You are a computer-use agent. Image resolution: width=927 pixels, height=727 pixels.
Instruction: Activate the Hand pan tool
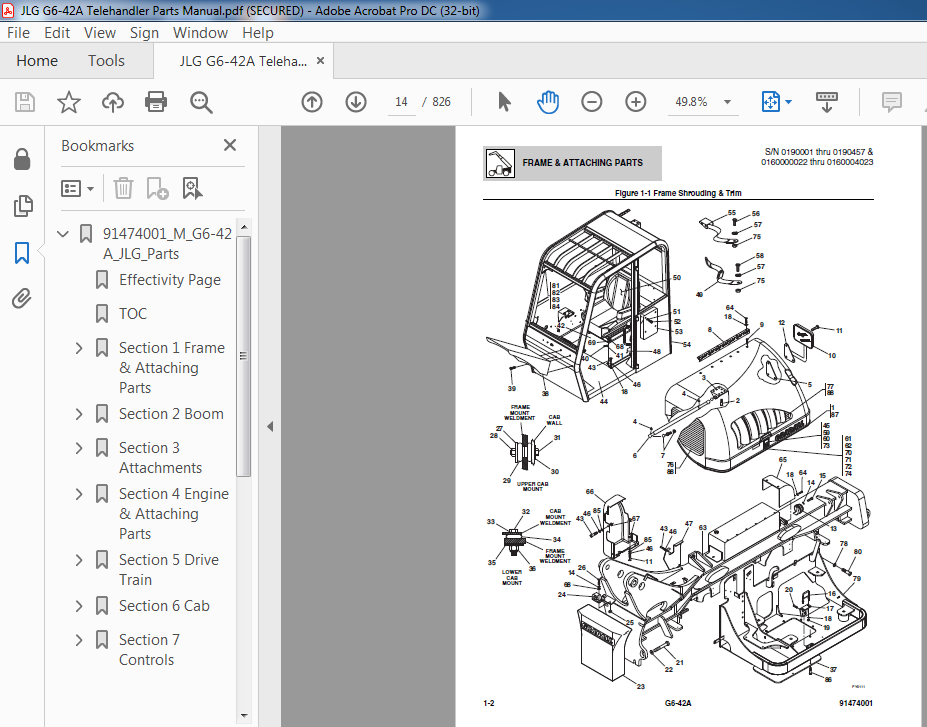pos(547,102)
